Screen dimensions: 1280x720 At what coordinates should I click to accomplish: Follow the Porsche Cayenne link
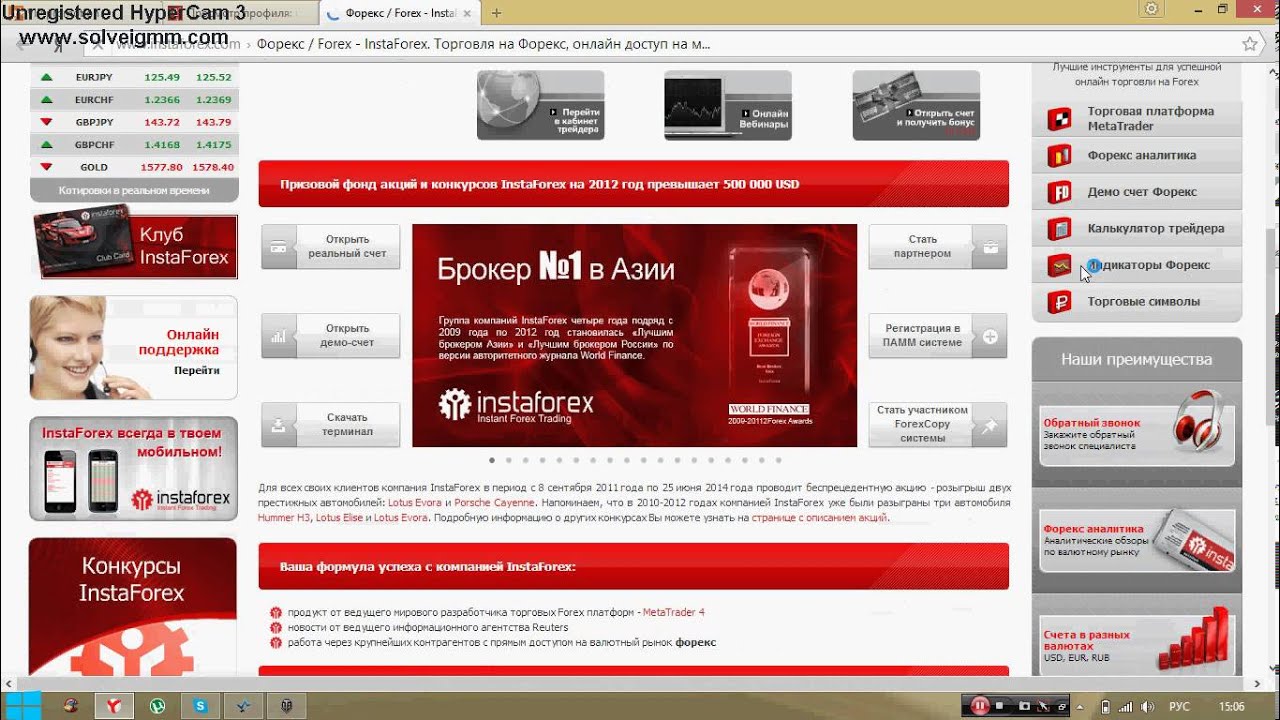(494, 503)
